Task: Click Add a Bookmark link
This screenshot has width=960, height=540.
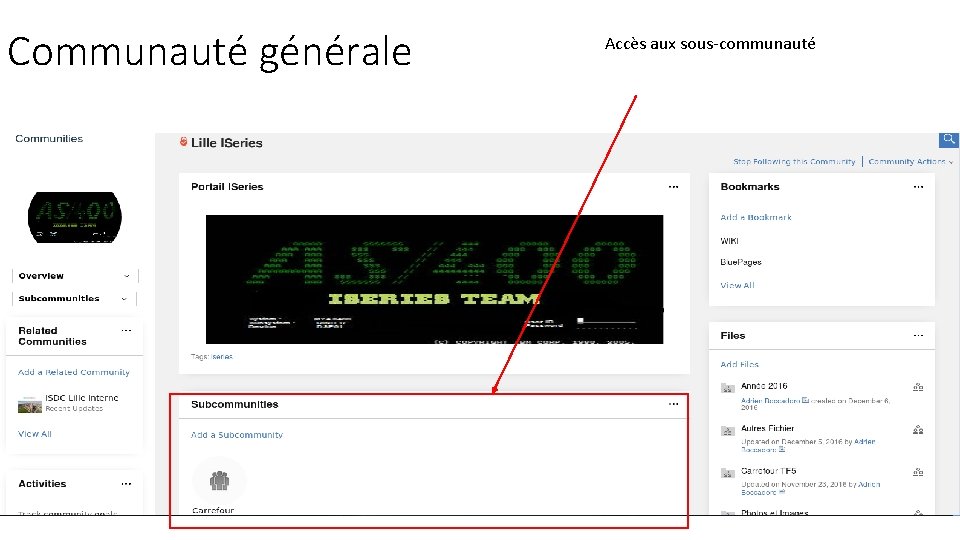Action: [x=756, y=217]
